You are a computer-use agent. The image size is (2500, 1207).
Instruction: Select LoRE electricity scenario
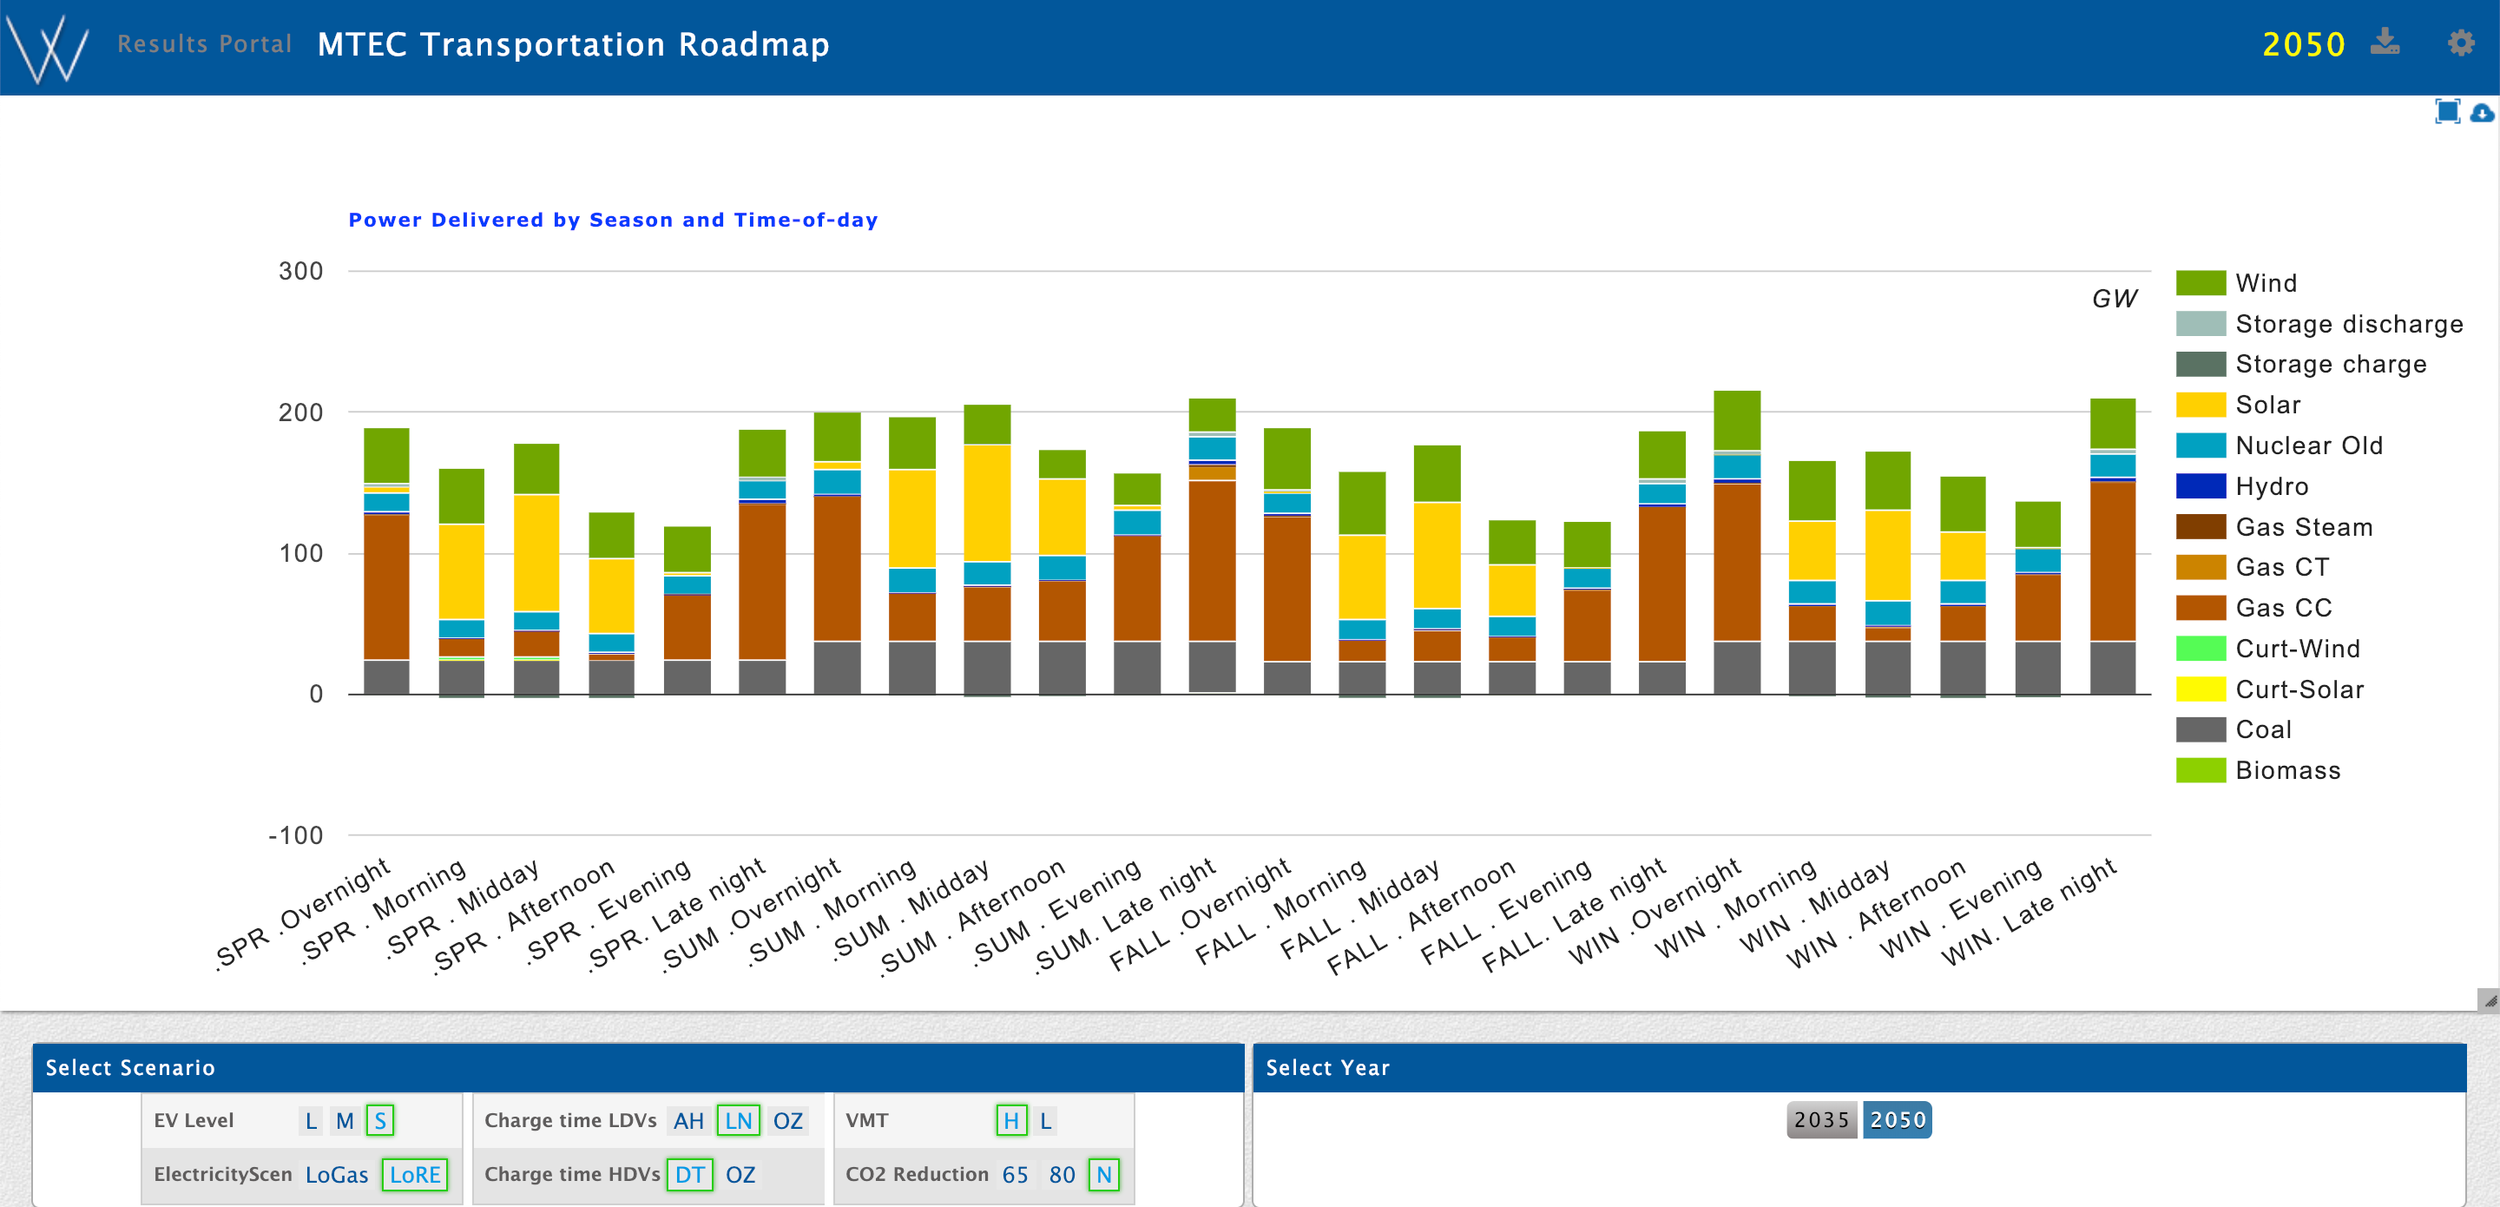click(x=415, y=1175)
